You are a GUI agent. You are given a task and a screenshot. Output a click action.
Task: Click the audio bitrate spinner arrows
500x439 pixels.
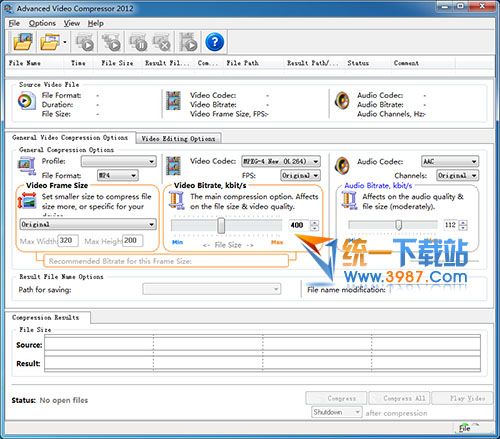[x=463, y=225]
